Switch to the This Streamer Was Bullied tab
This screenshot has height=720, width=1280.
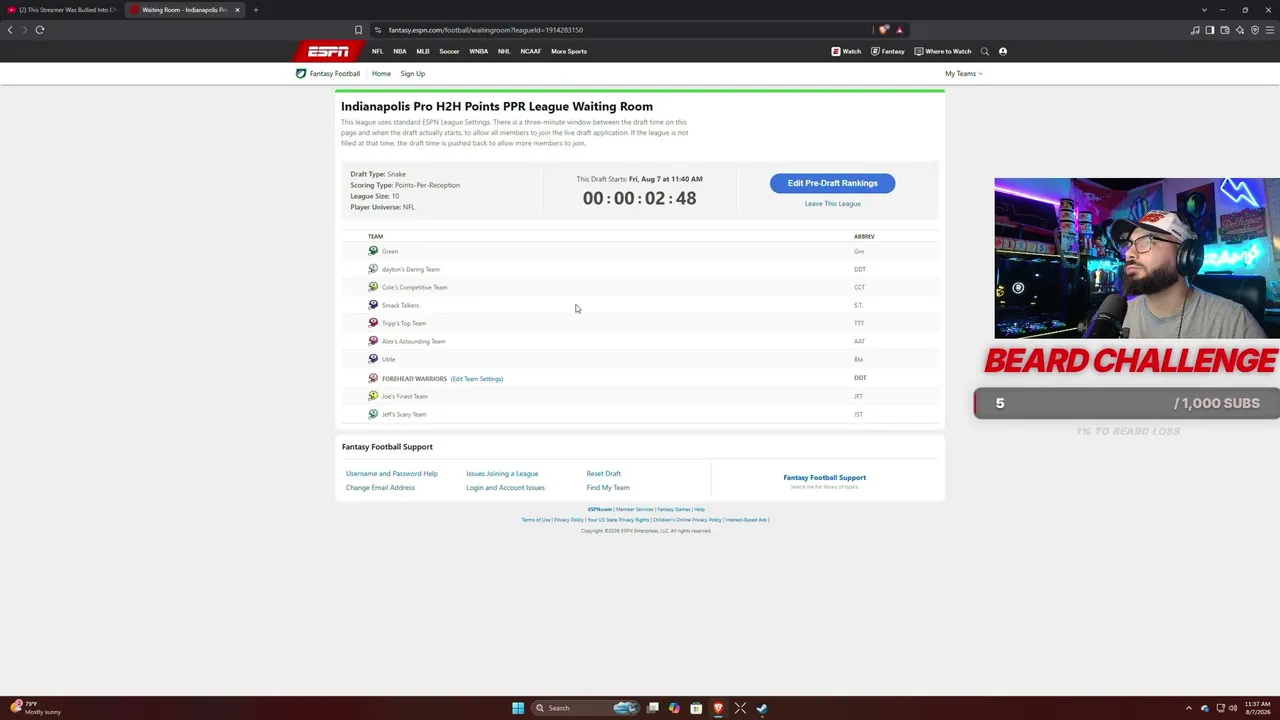click(62, 10)
